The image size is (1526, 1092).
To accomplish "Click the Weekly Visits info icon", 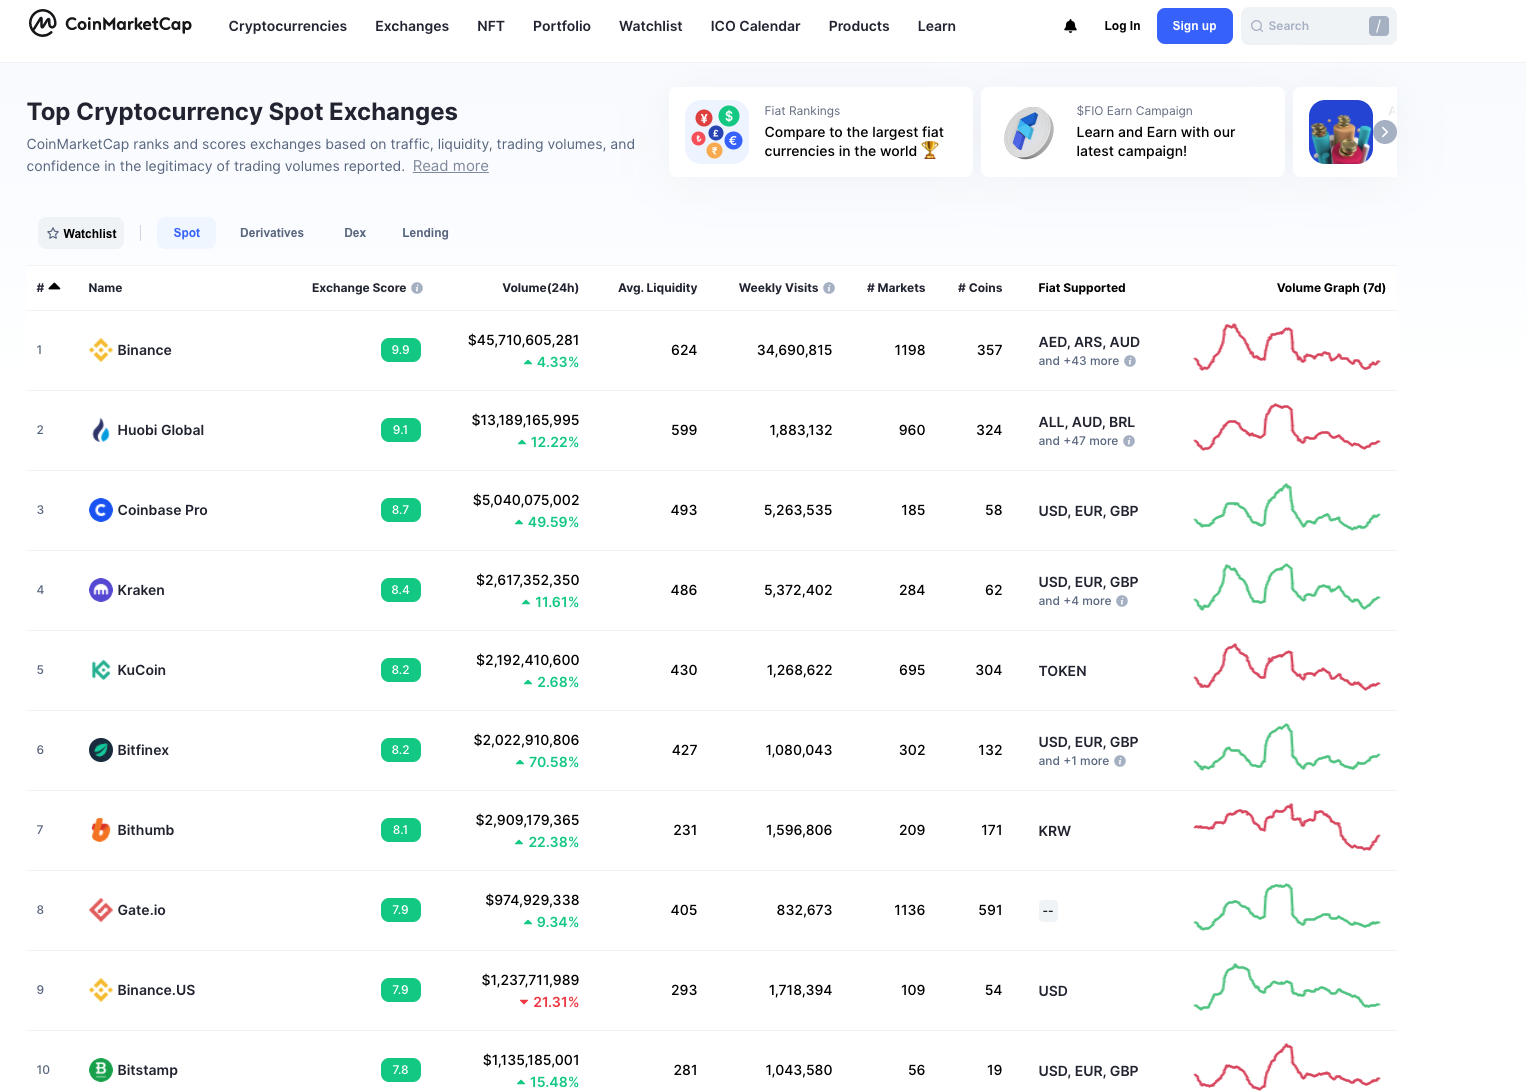I will point(829,288).
